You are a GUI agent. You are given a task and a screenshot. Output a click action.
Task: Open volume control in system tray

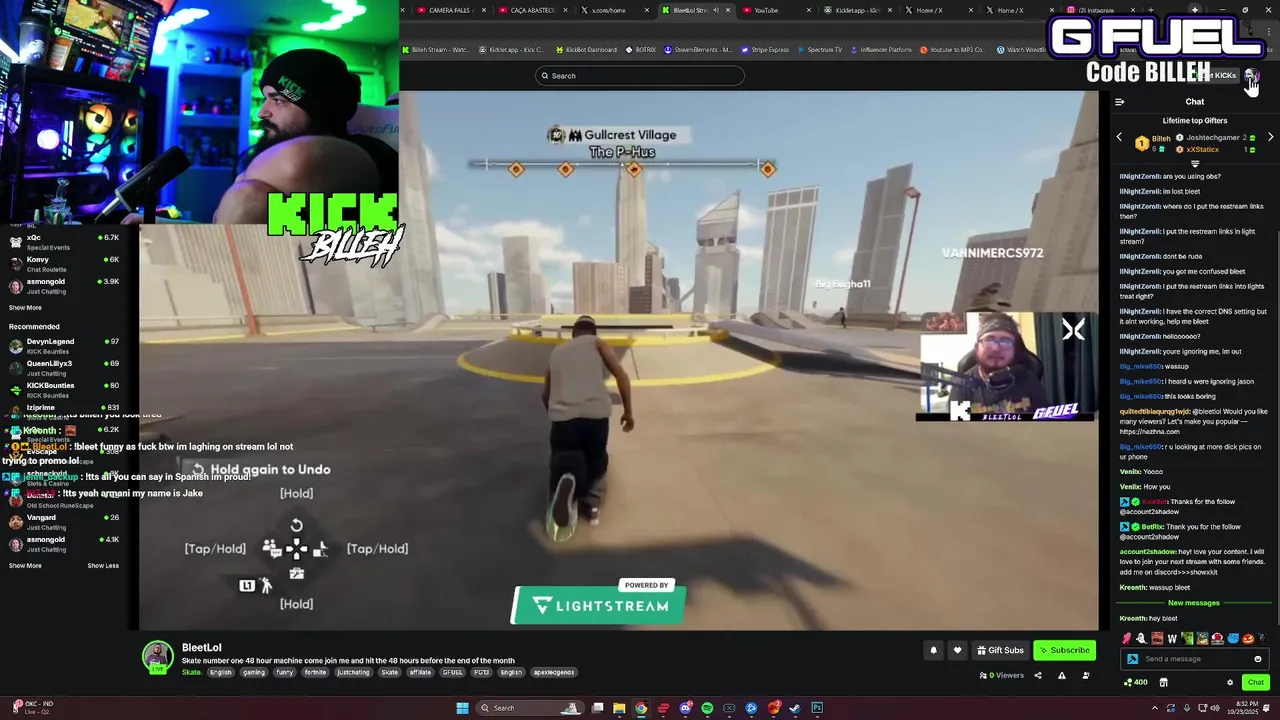pos(1215,708)
